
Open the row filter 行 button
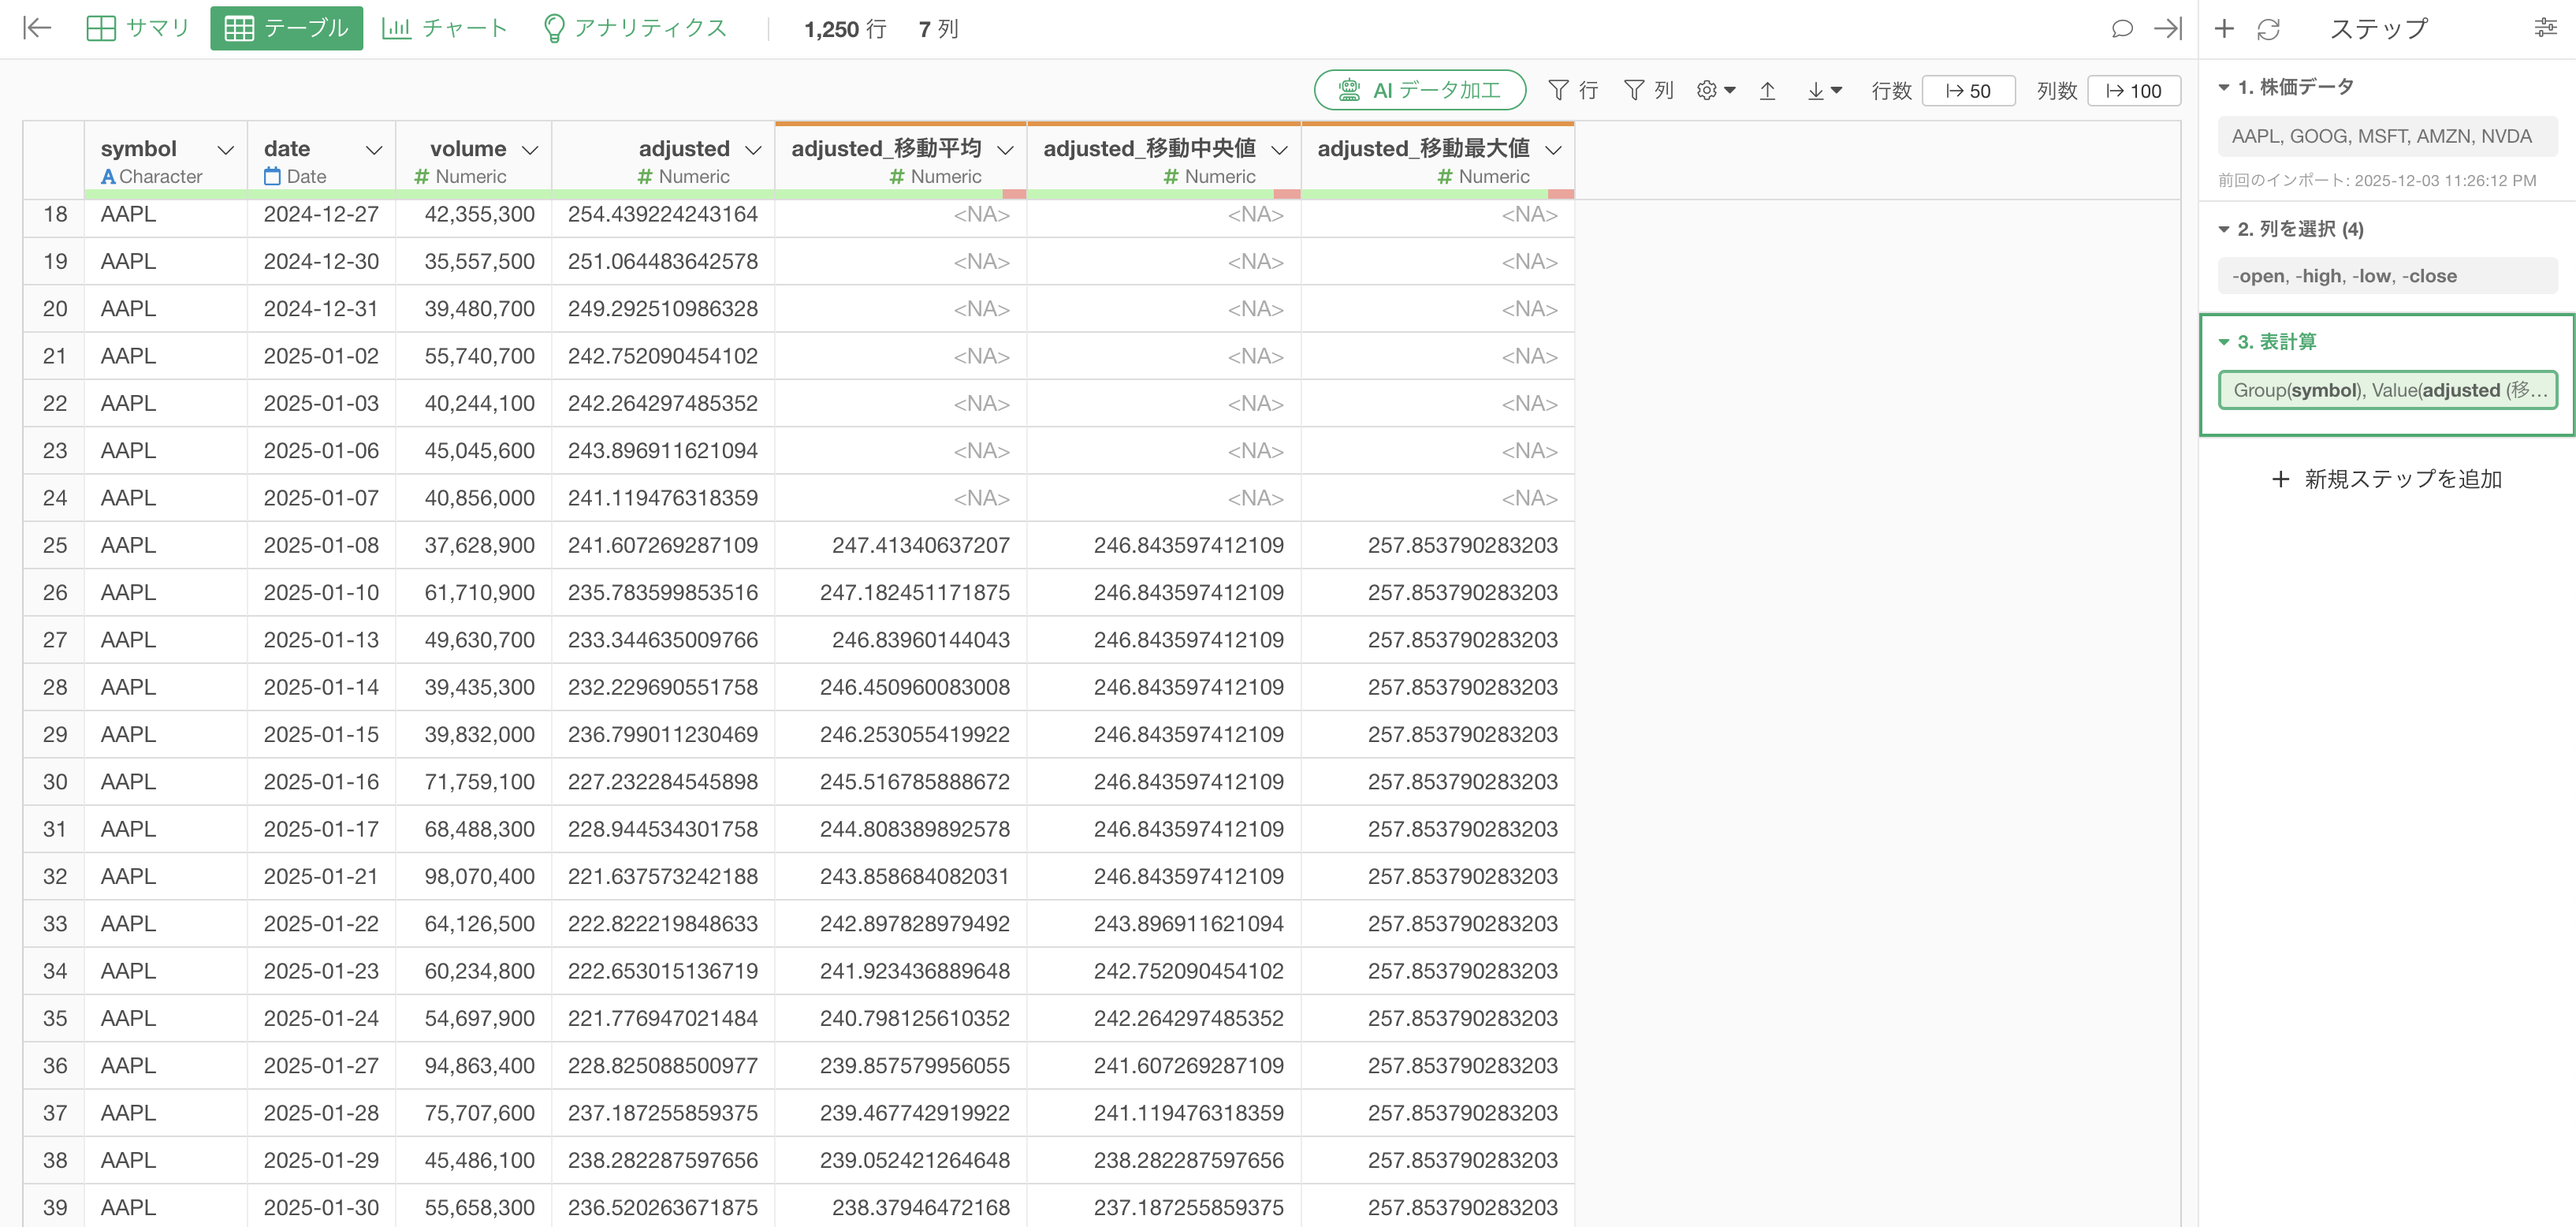coord(1573,91)
